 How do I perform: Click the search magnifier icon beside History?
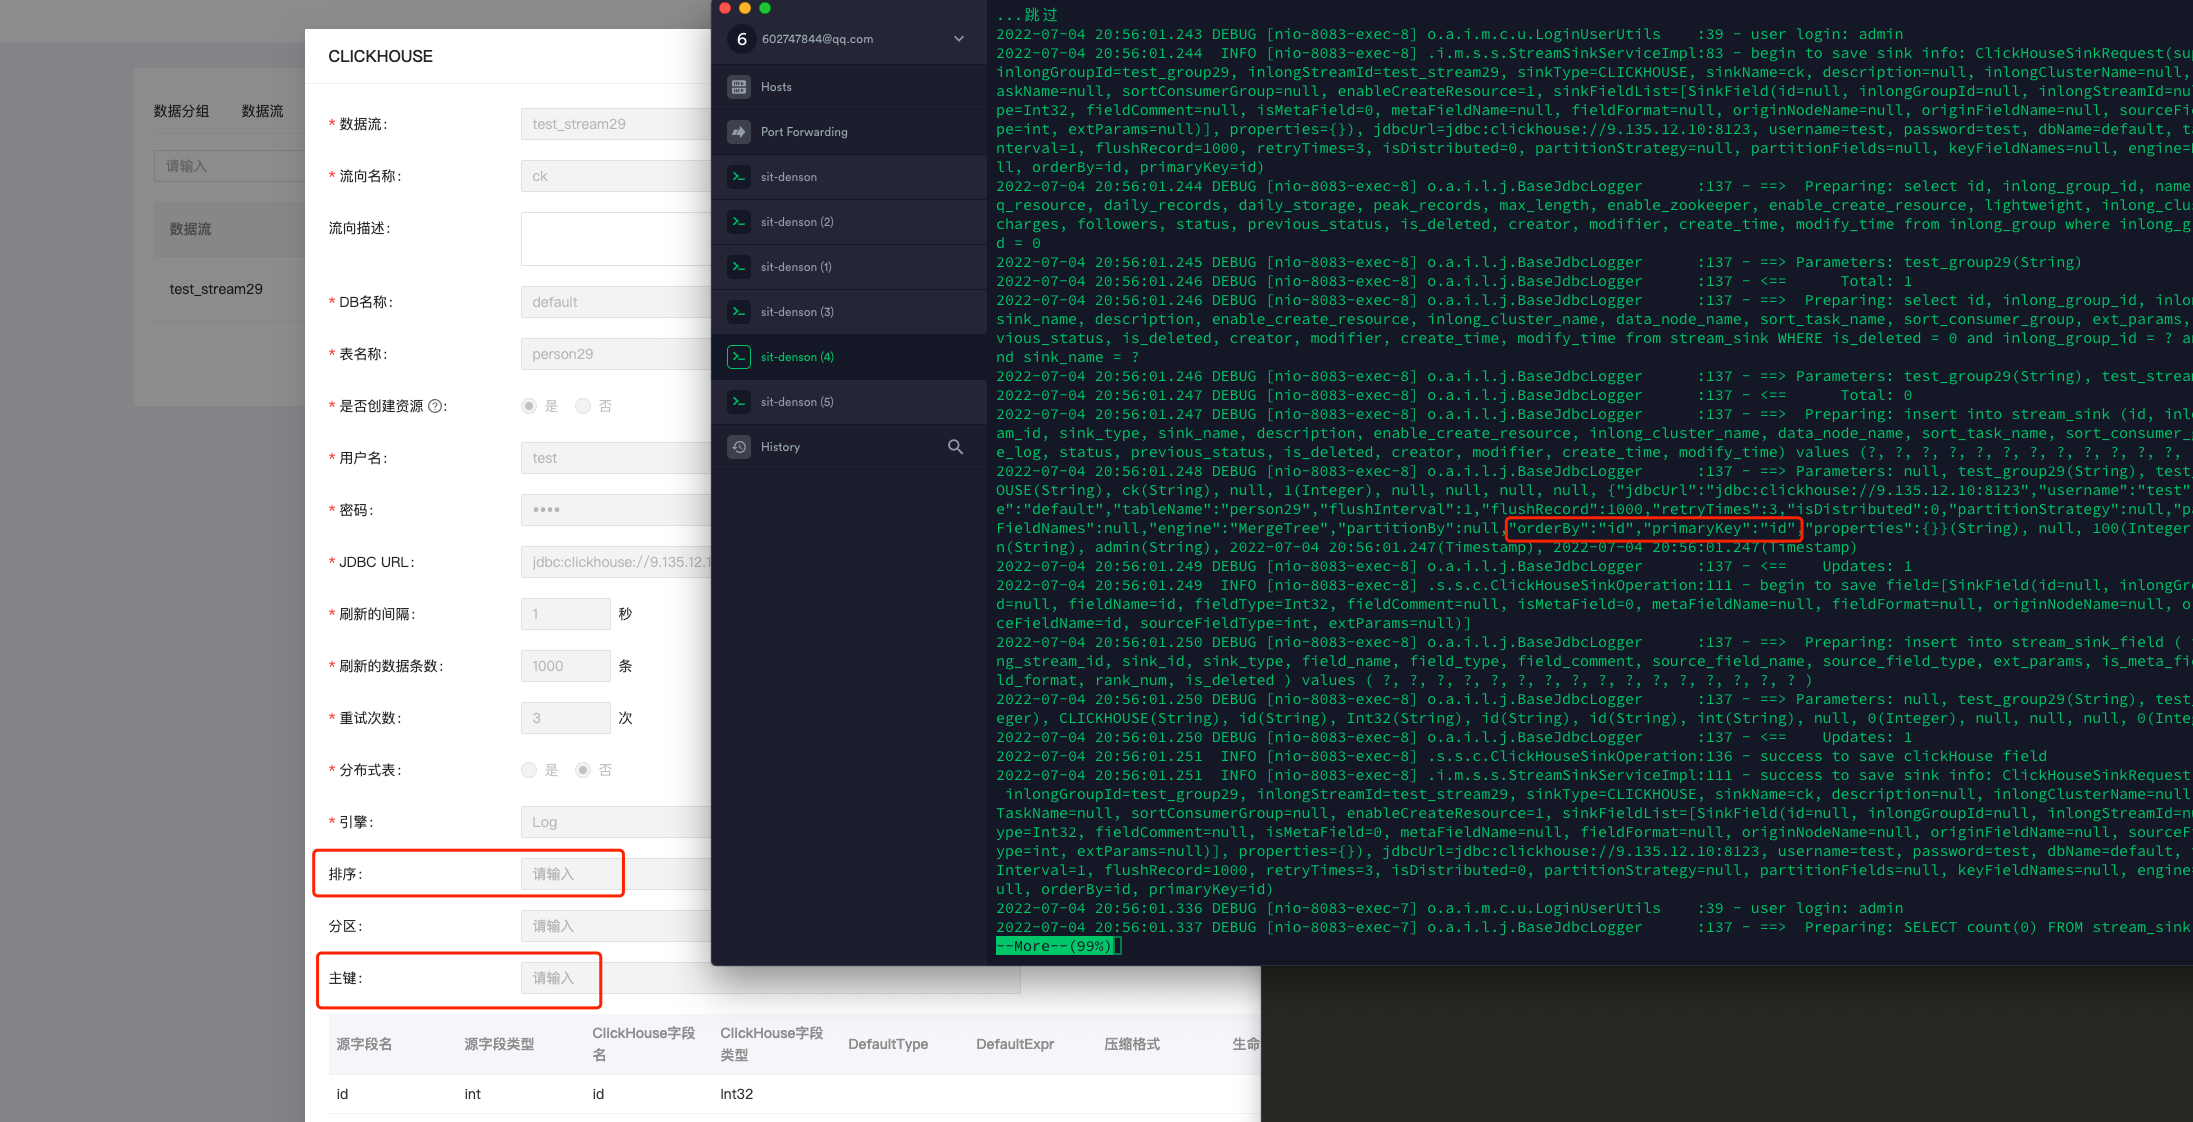coord(955,447)
